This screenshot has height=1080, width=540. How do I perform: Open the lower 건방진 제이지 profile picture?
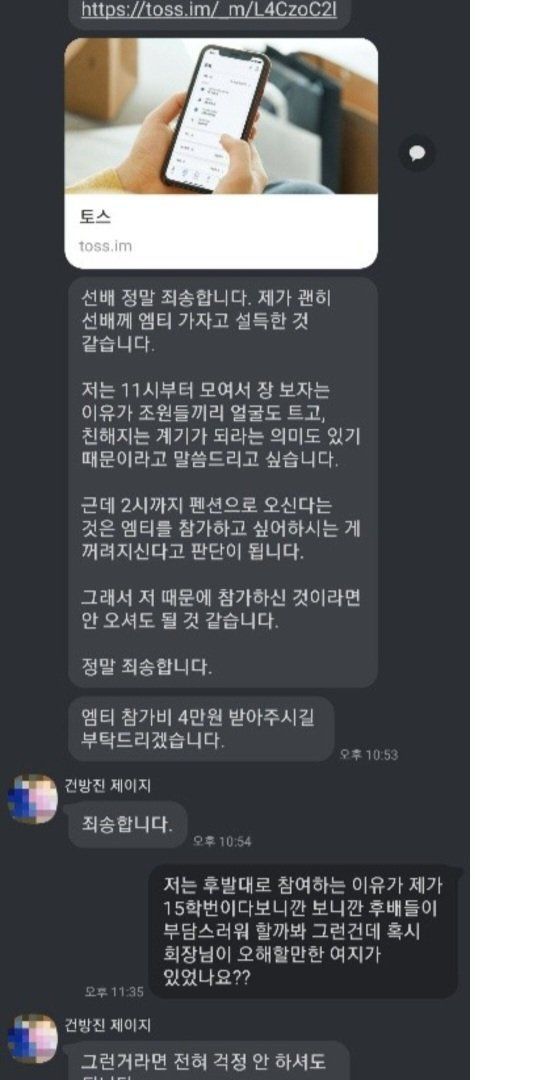pyautogui.click(x=32, y=1039)
